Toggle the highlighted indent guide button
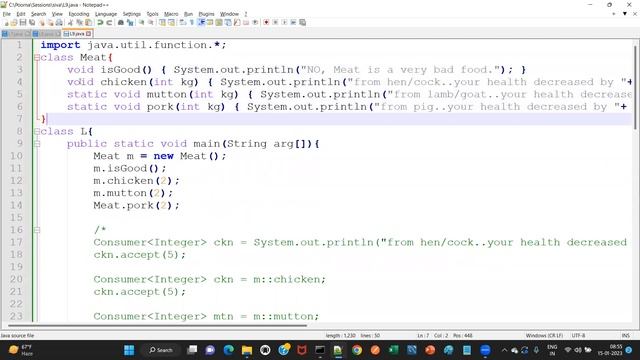 201,22
